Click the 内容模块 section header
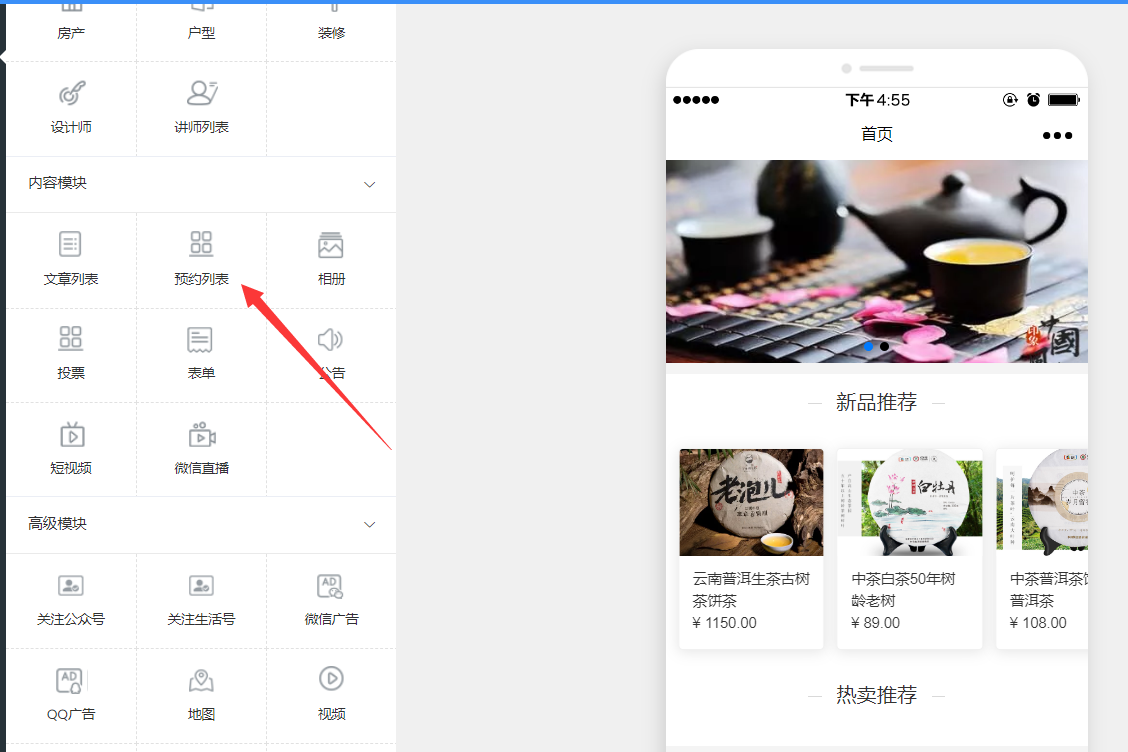Screen dimensions: 1128x752 pyautogui.click(x=201, y=184)
